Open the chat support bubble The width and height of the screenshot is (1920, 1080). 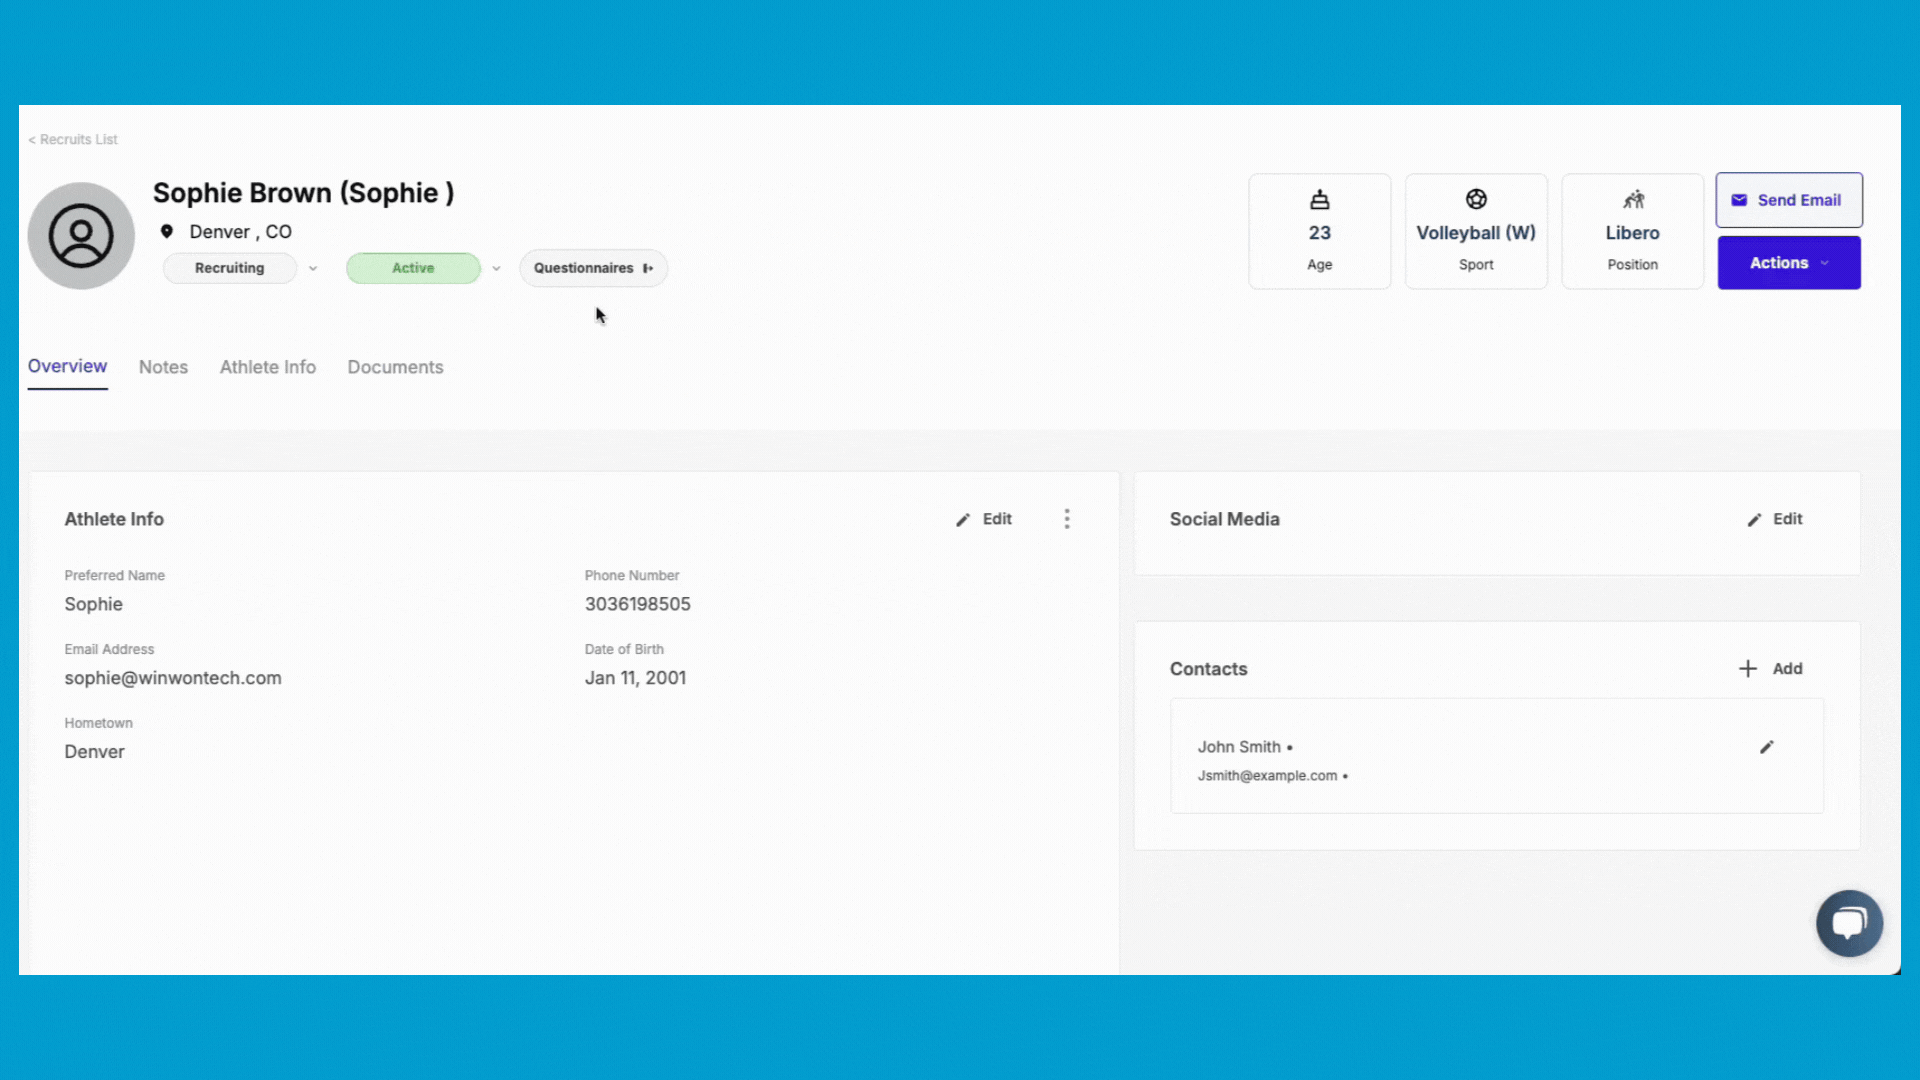1849,922
